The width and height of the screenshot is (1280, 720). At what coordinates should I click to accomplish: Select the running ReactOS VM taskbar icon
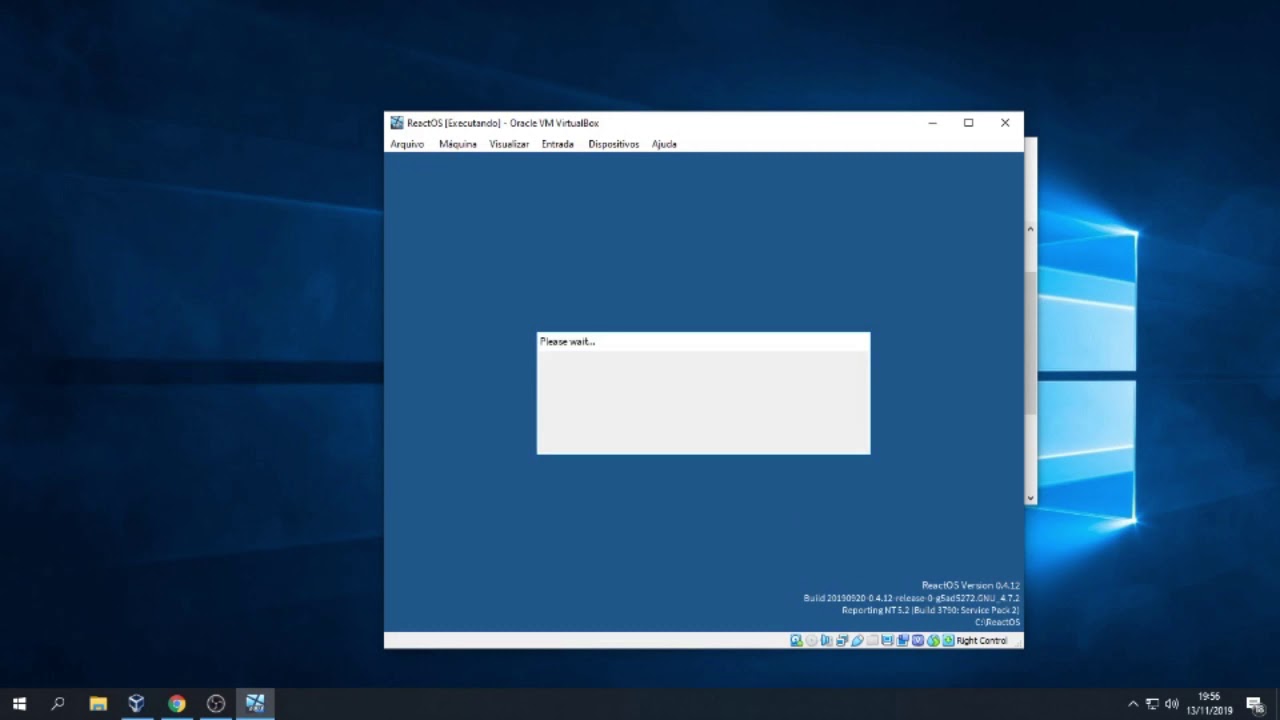click(255, 704)
